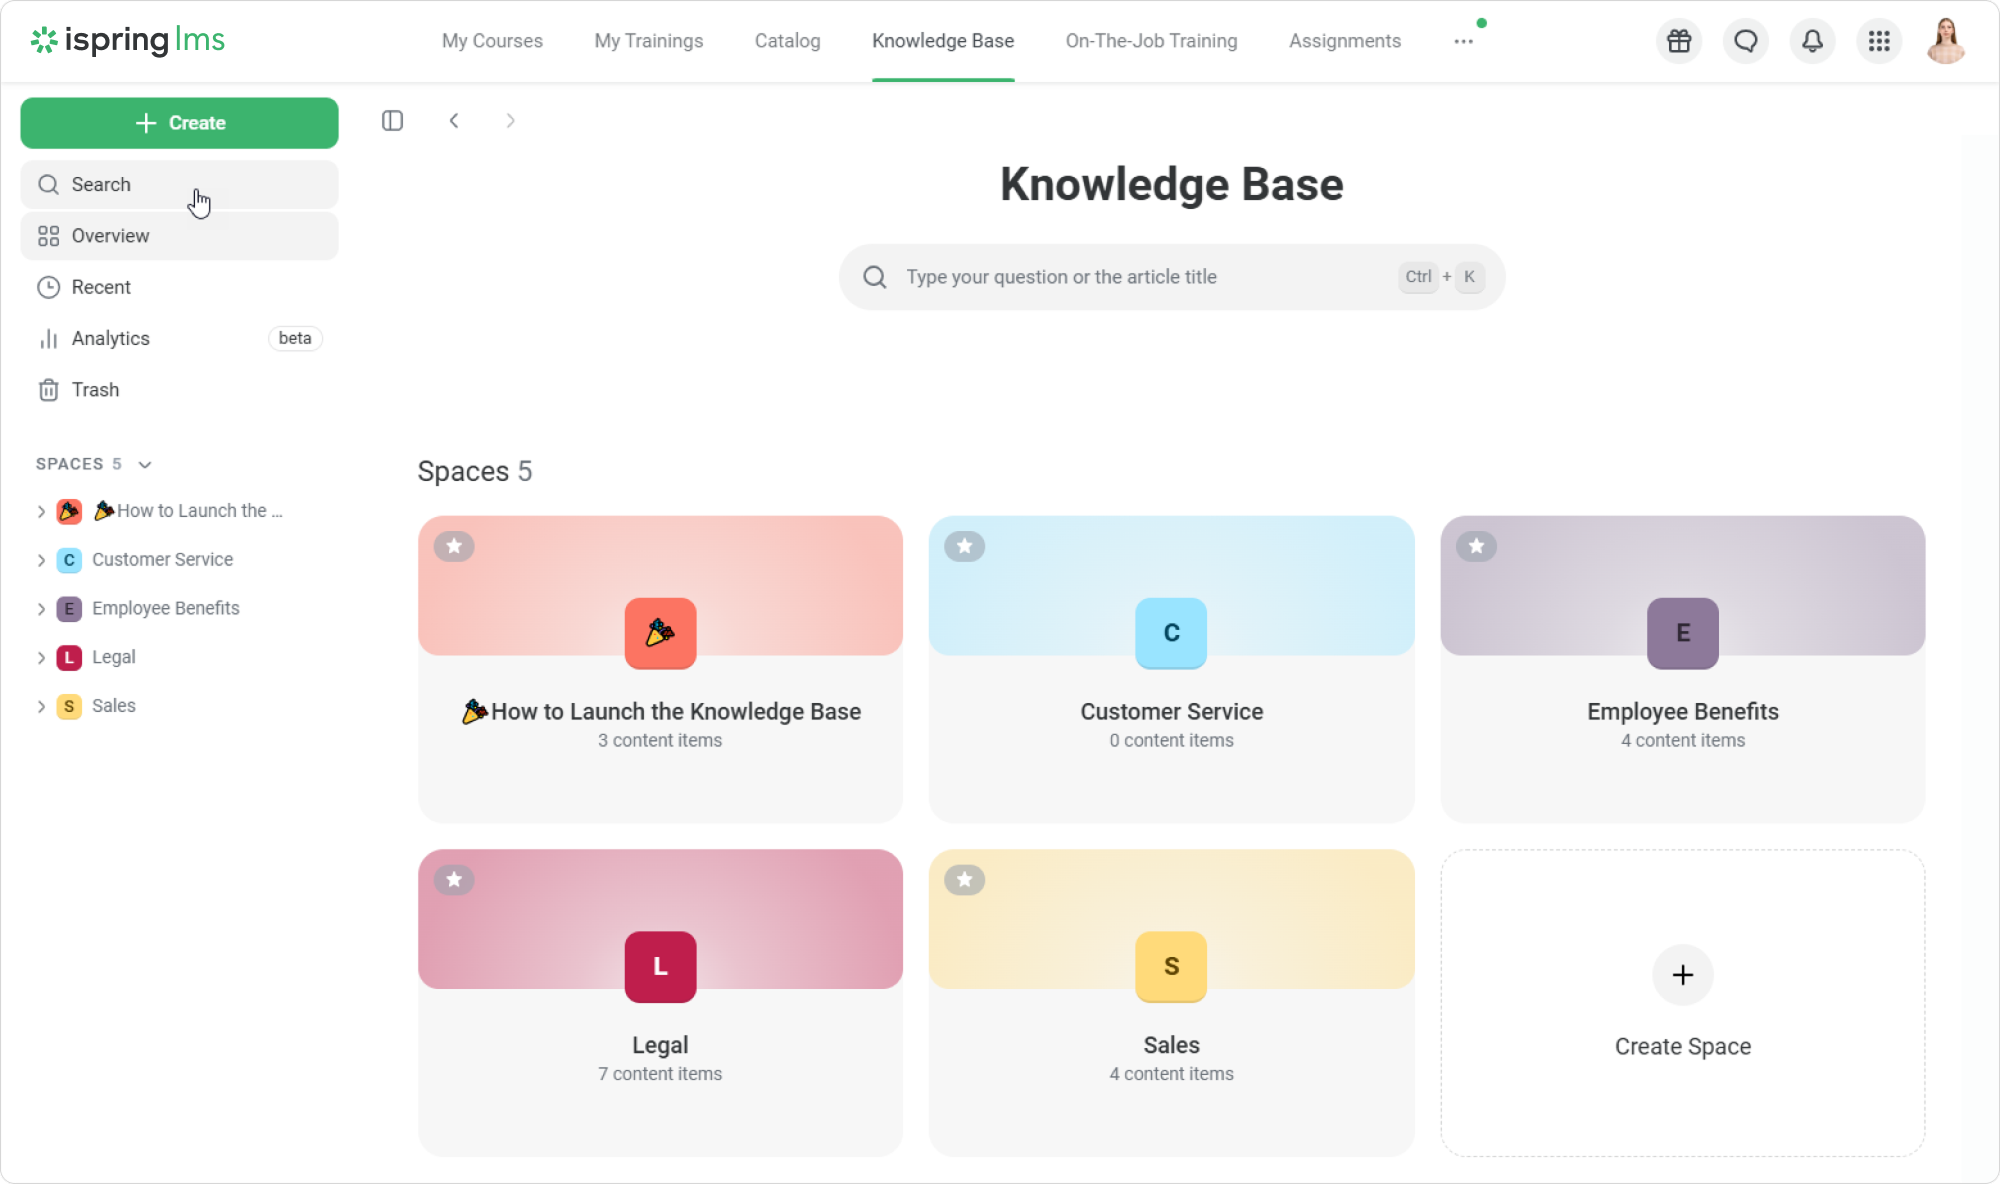The height and width of the screenshot is (1184, 2000).
Task: Expand Customer Service in sidebar
Action: pos(41,560)
